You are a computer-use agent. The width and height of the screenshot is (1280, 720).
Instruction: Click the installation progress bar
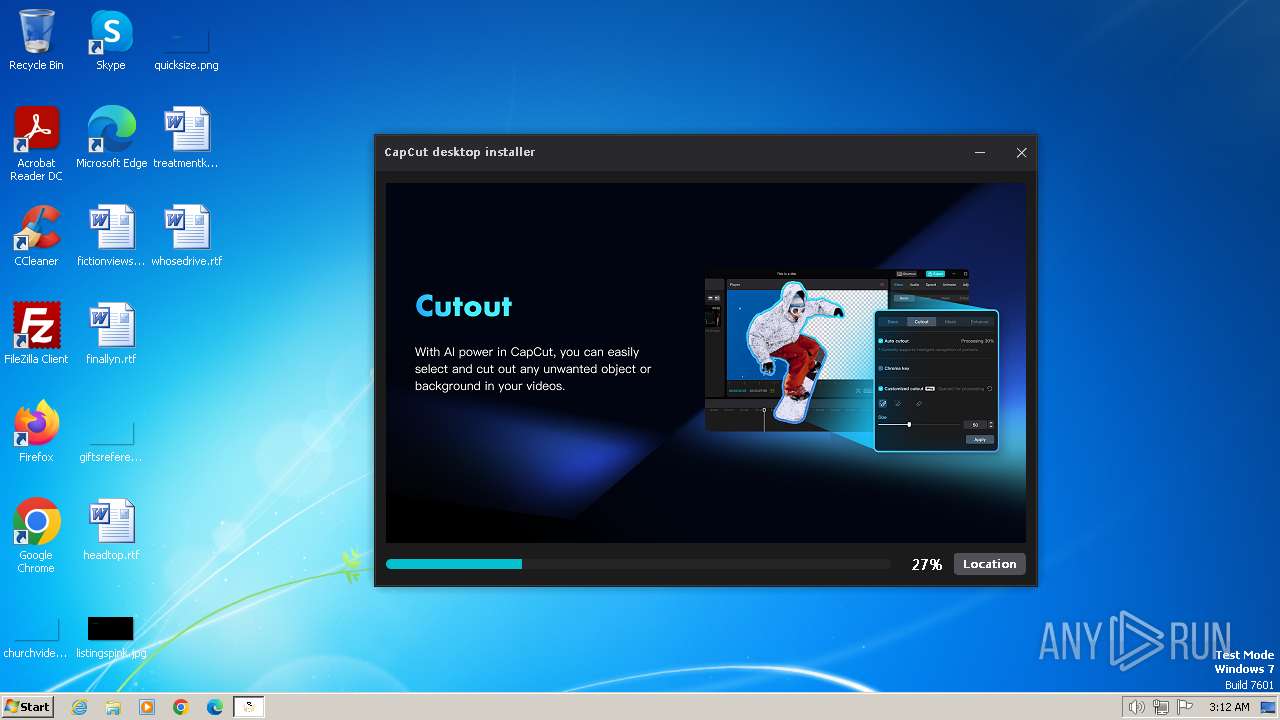(x=638, y=564)
